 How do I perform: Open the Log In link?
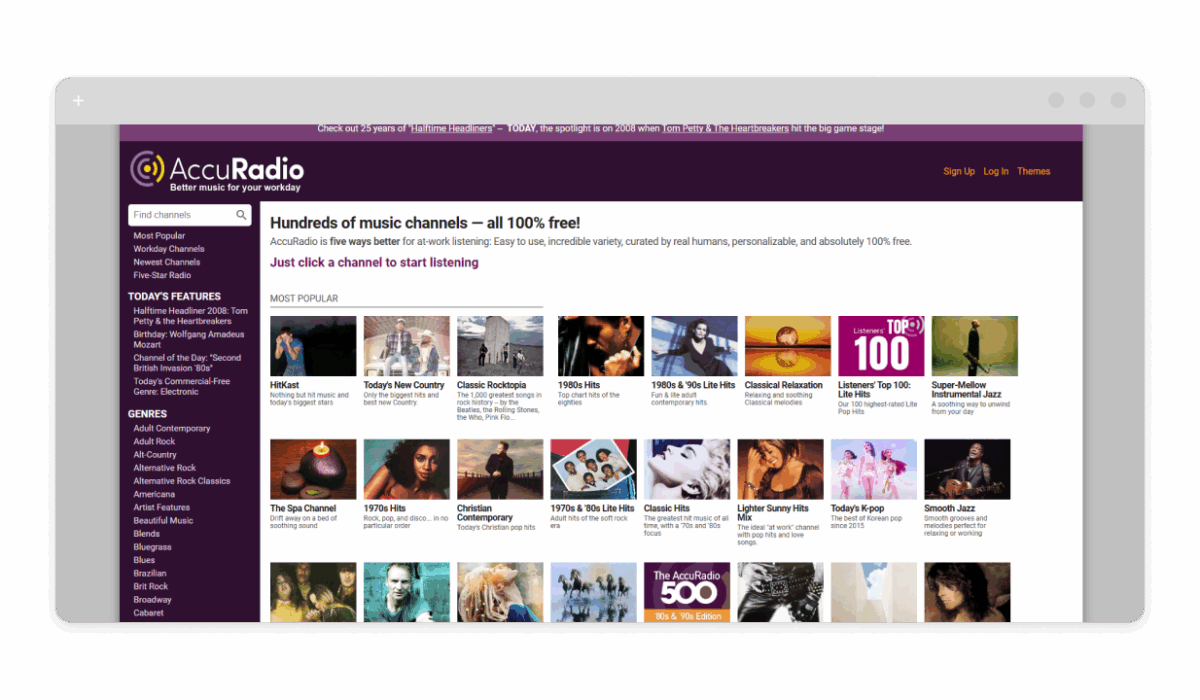coord(995,171)
